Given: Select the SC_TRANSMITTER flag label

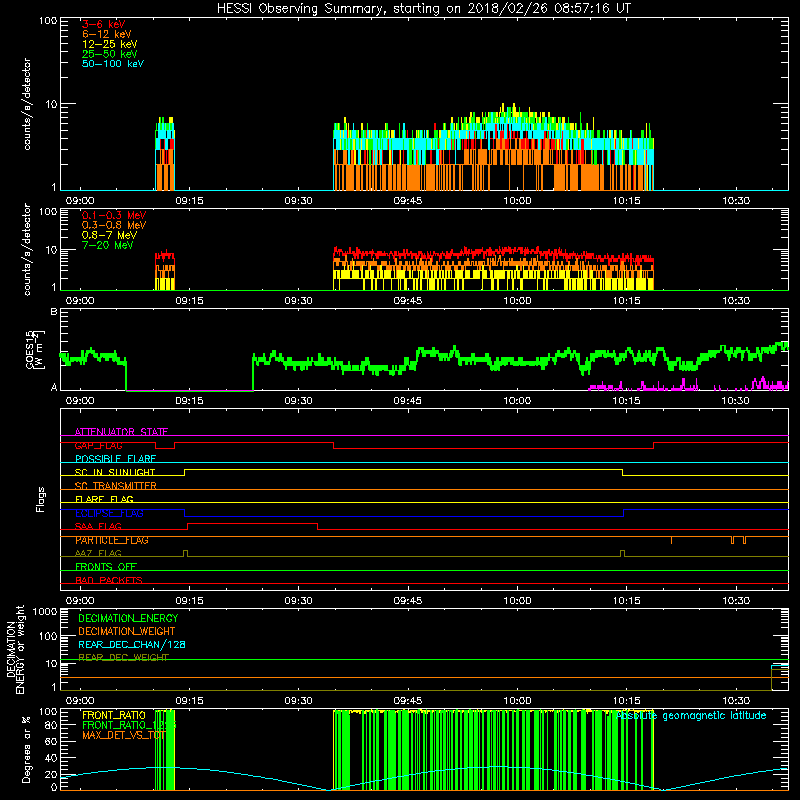Looking at the screenshot, I should tap(116, 486).
